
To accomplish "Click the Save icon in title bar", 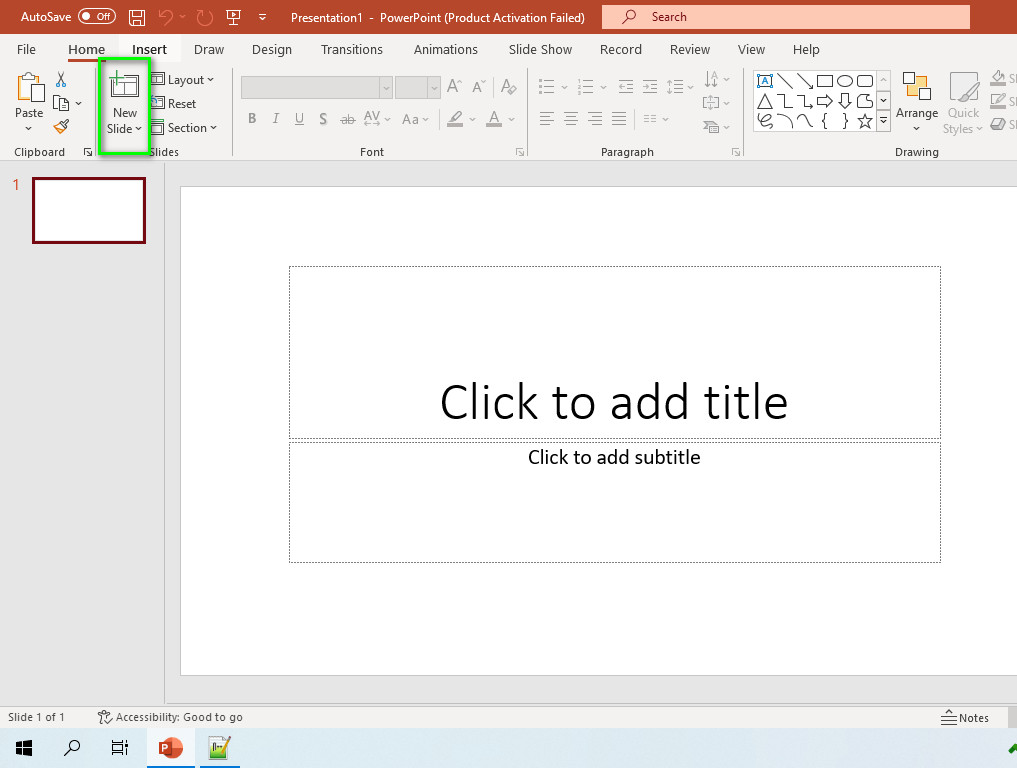I will 137,18.
